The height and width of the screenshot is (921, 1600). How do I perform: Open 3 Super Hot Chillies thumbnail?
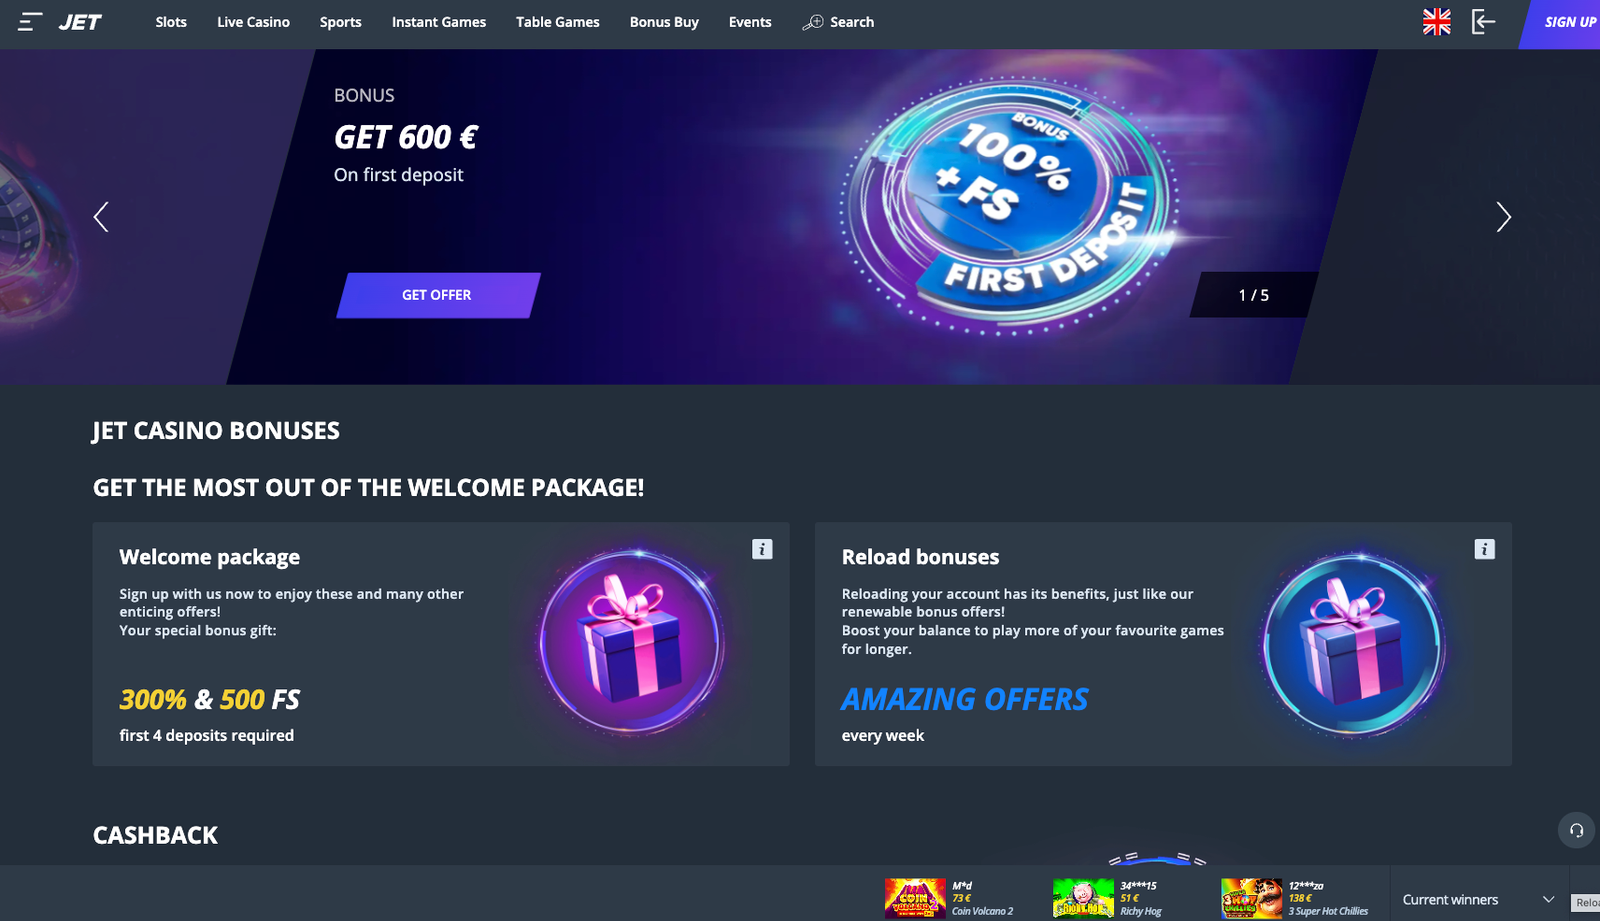(x=1251, y=898)
